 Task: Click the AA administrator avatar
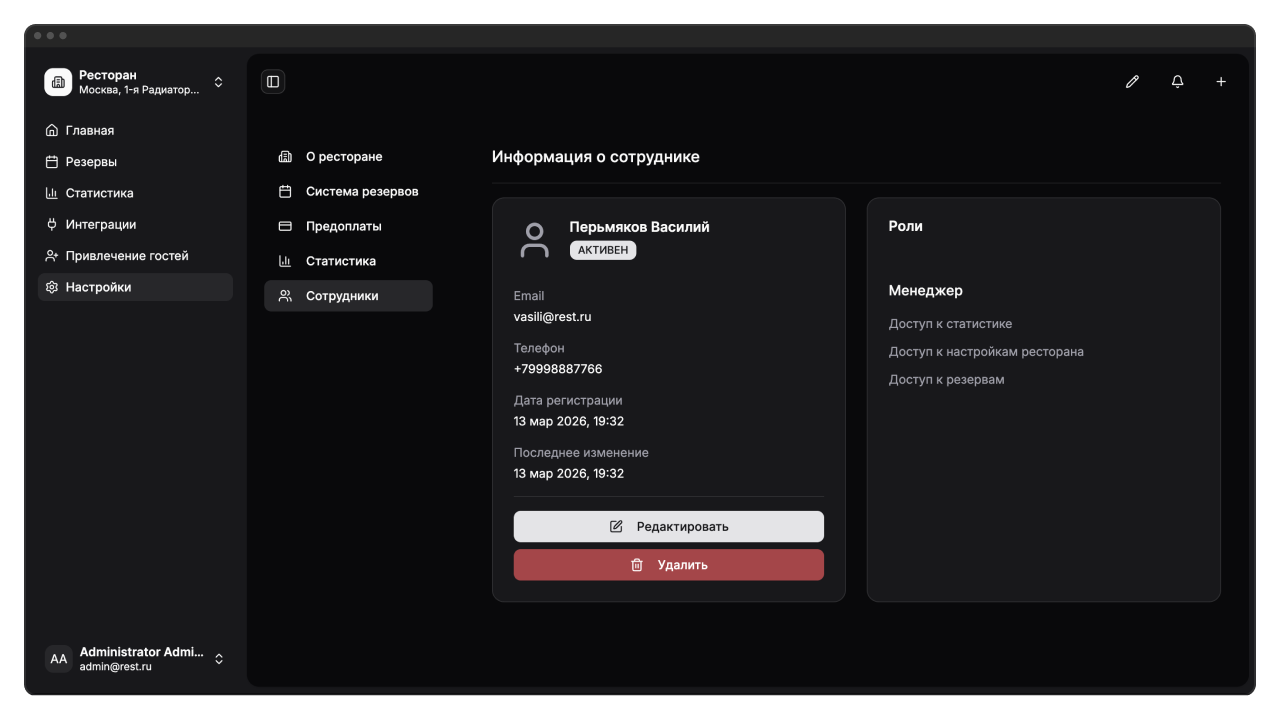(59, 659)
